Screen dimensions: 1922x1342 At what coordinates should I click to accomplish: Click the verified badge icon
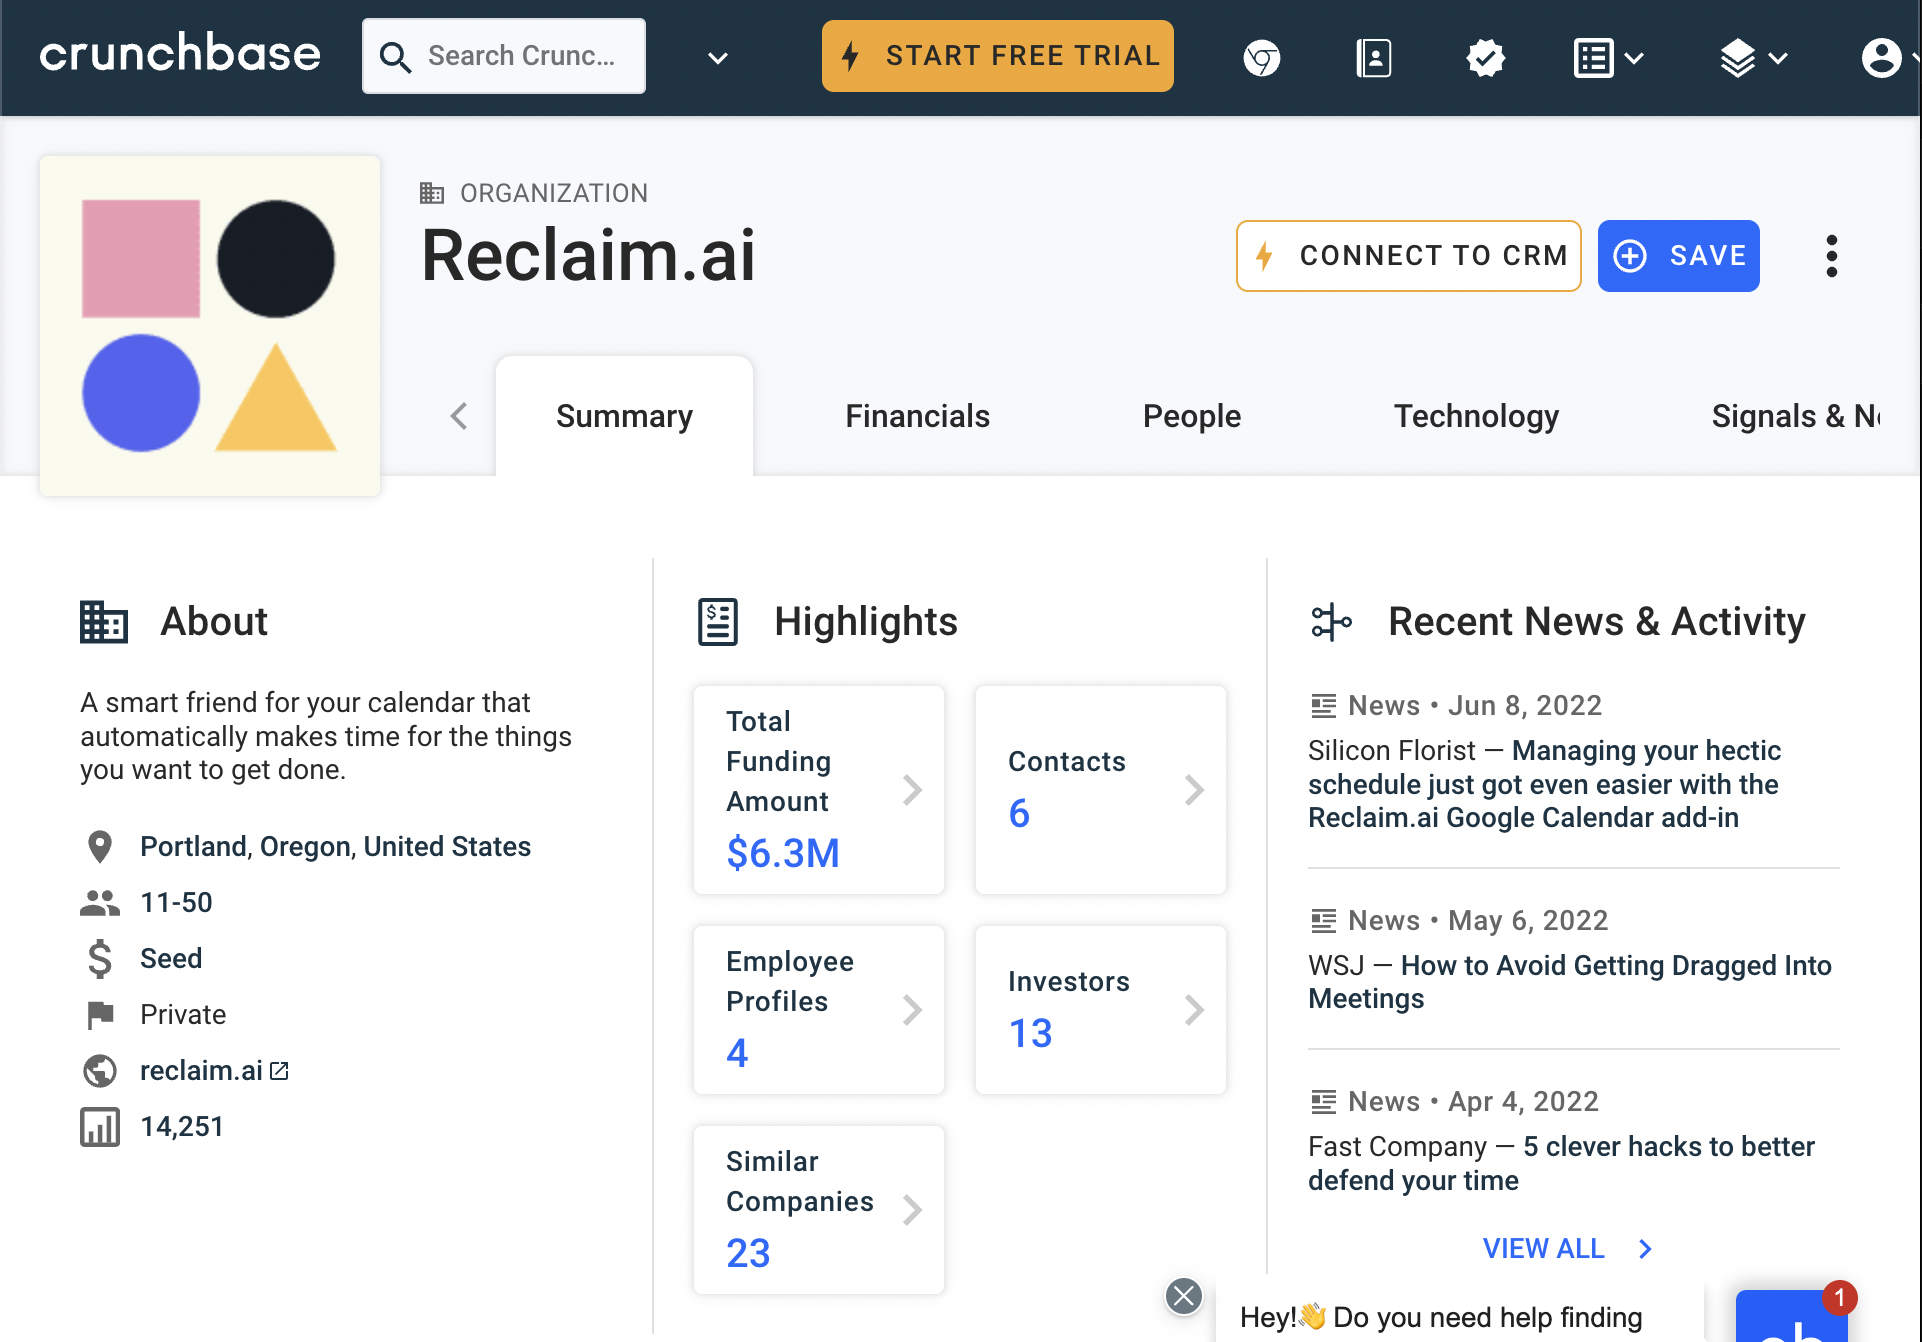point(1486,58)
